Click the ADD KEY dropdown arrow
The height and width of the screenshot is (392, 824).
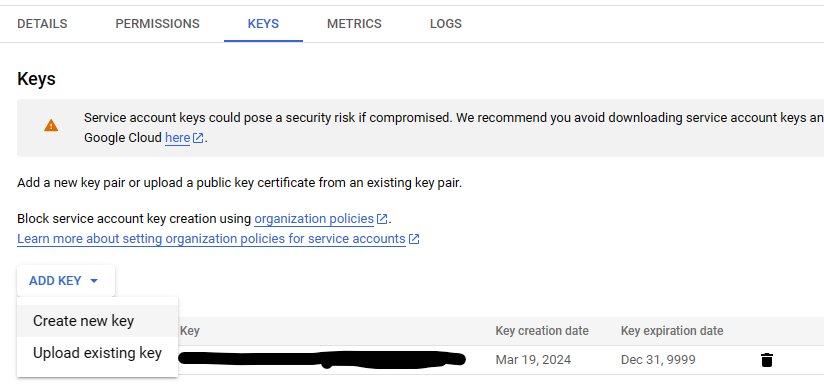[94, 281]
